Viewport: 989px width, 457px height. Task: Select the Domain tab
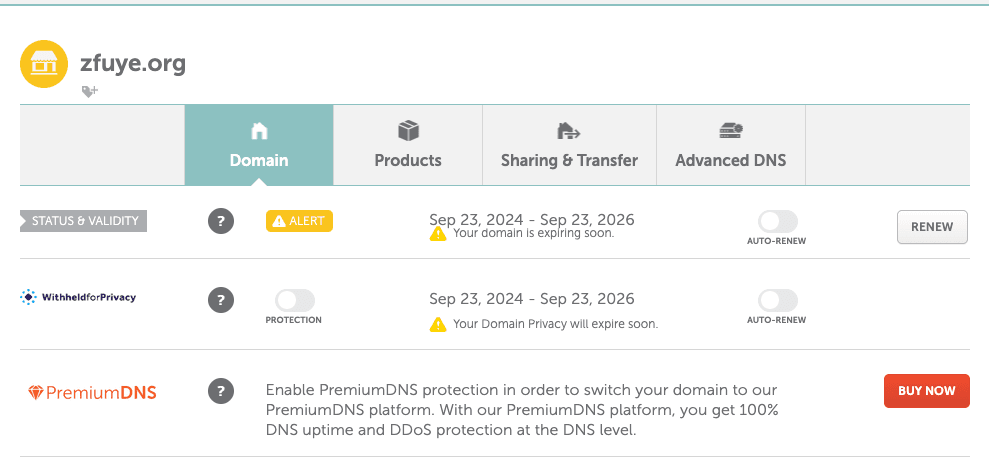coord(259,145)
